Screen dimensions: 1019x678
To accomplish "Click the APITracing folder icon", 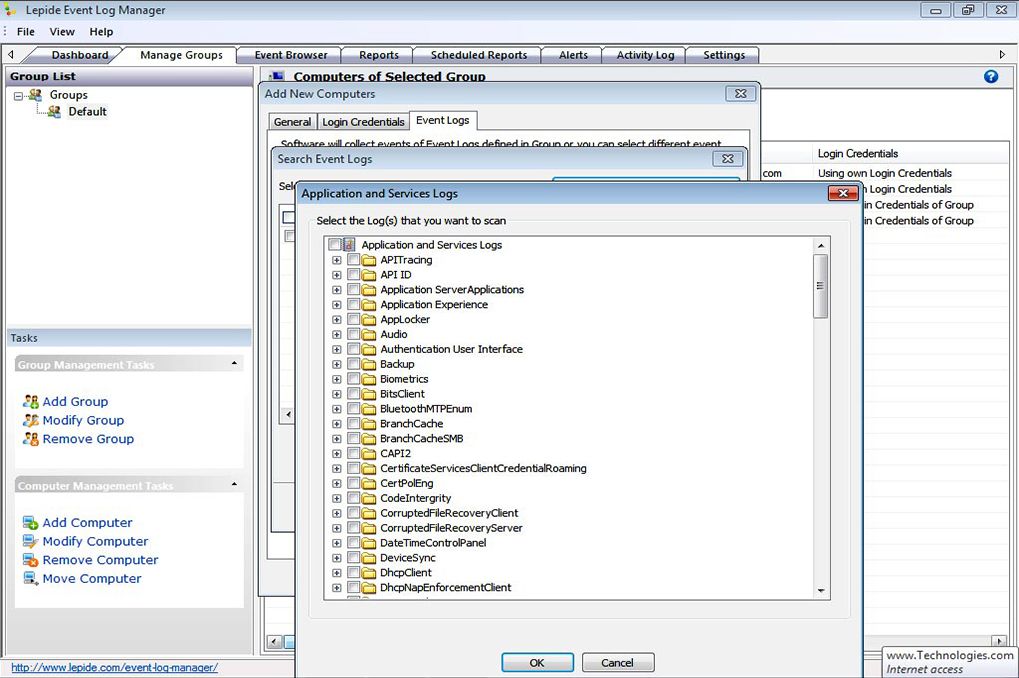I will (x=369, y=260).
